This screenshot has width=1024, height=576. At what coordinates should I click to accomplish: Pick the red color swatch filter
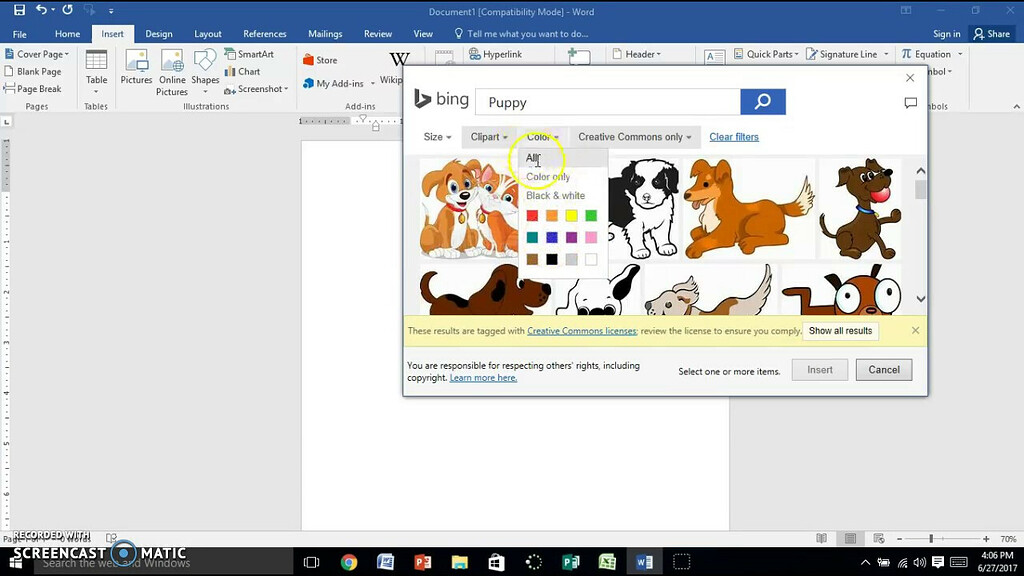(x=532, y=216)
